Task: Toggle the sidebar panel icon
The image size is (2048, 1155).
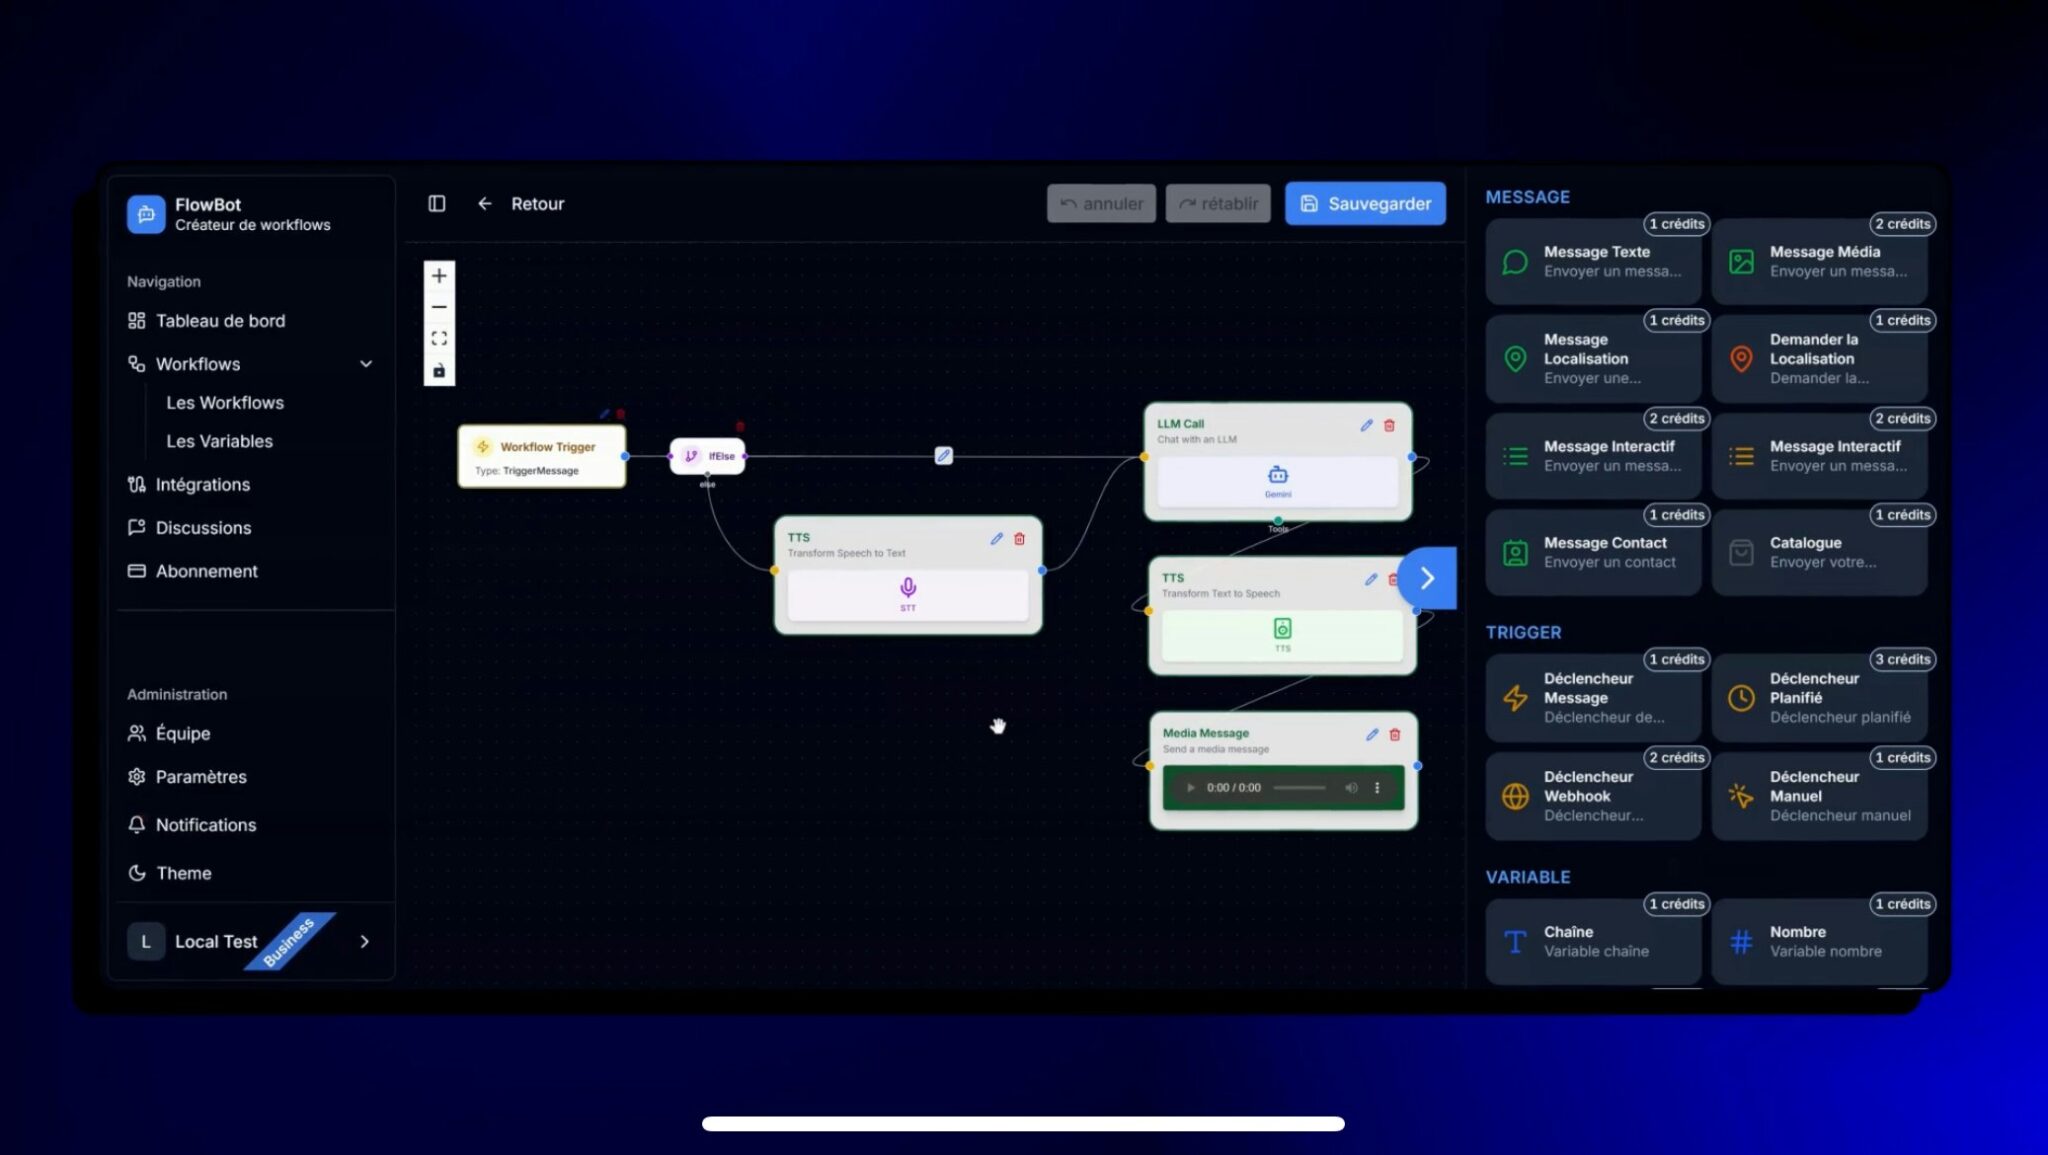Action: [x=437, y=204]
